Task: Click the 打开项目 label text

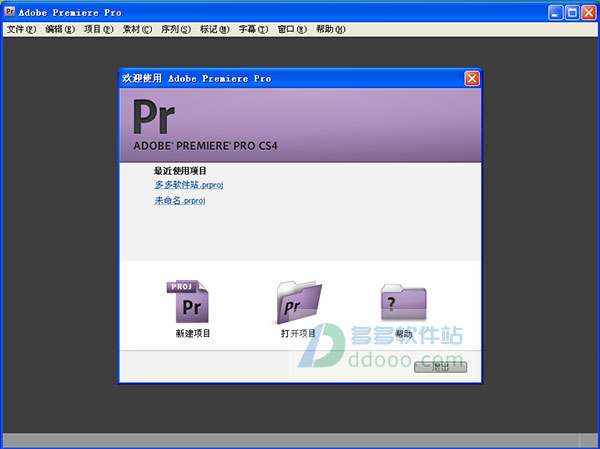Action: coord(298,333)
